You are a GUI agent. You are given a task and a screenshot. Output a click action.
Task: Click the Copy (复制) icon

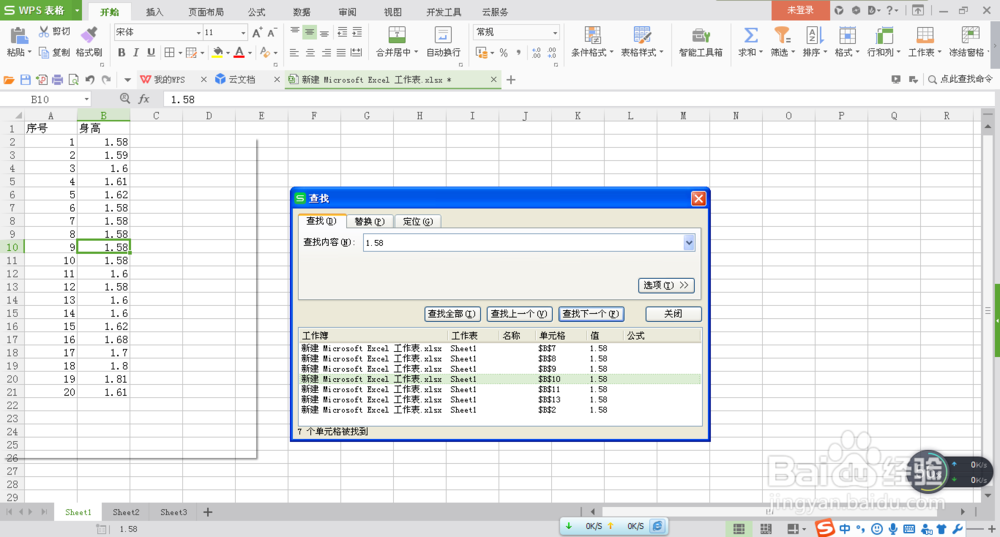click(x=44, y=52)
